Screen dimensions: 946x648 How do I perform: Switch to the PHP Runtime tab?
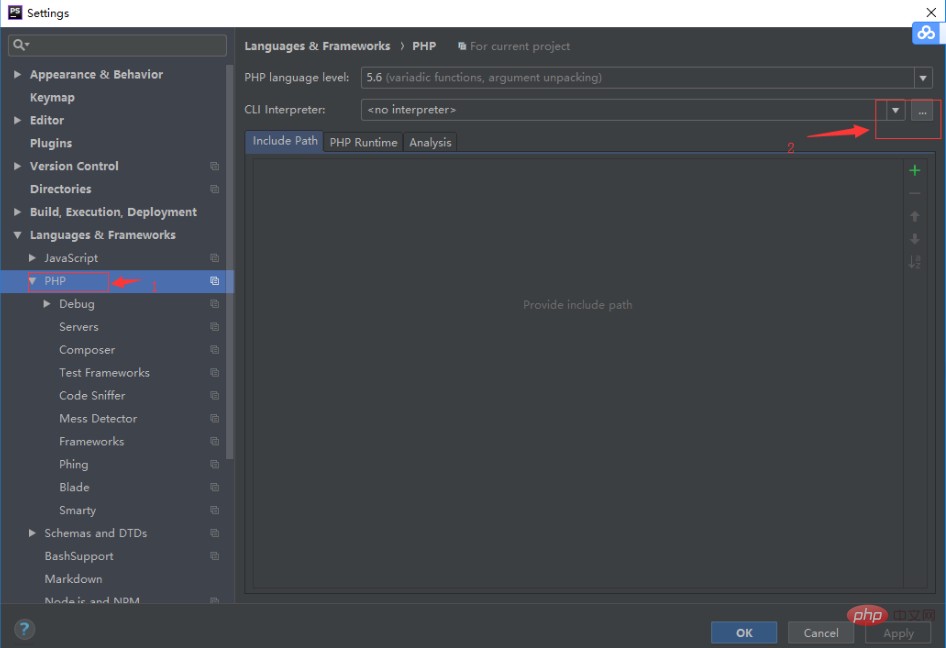point(363,142)
